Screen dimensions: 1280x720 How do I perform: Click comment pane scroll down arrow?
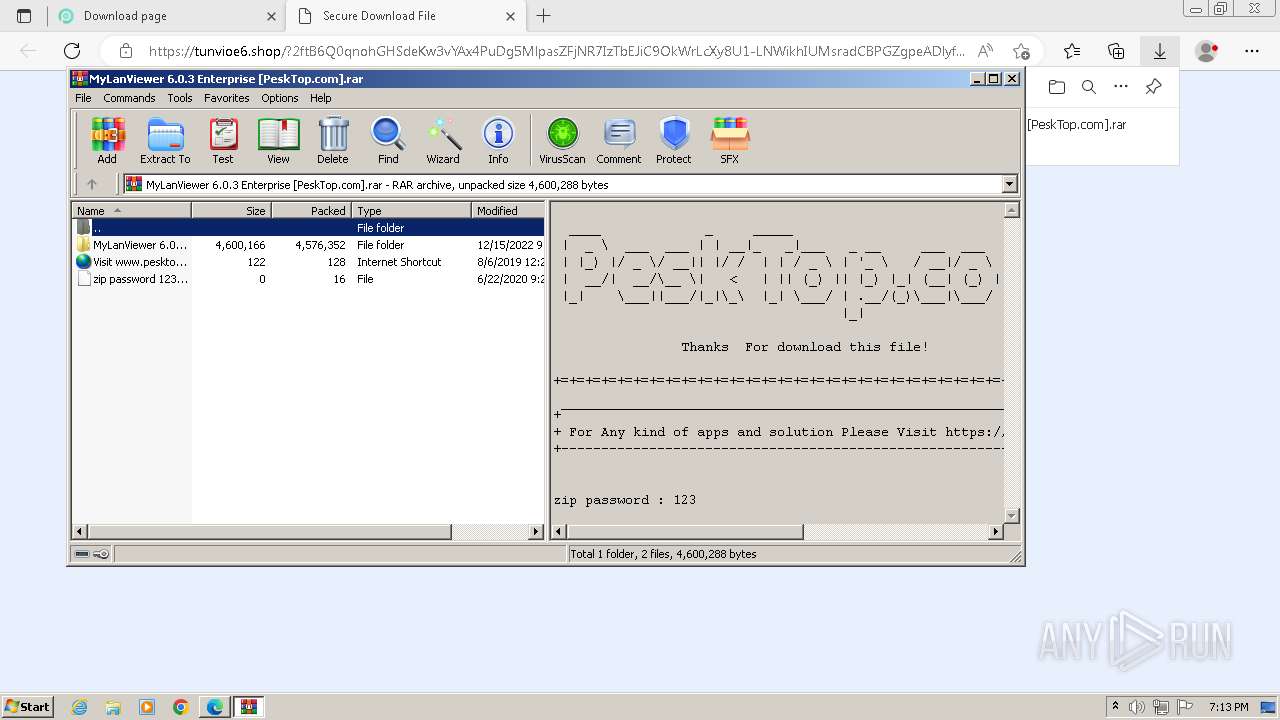click(x=1011, y=516)
